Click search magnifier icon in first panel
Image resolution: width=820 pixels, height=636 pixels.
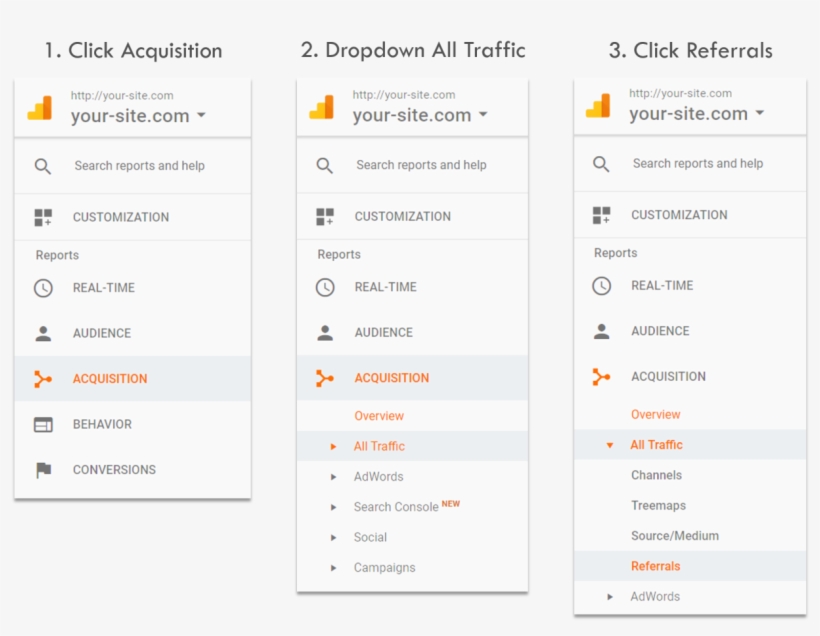point(43,166)
